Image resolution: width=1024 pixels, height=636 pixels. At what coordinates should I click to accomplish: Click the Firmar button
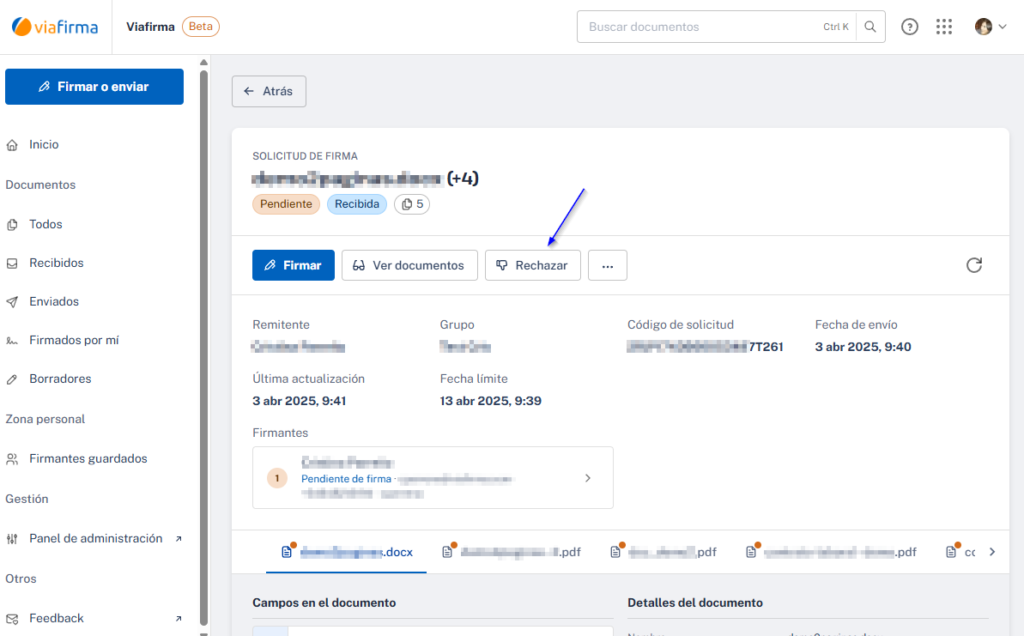coord(293,266)
